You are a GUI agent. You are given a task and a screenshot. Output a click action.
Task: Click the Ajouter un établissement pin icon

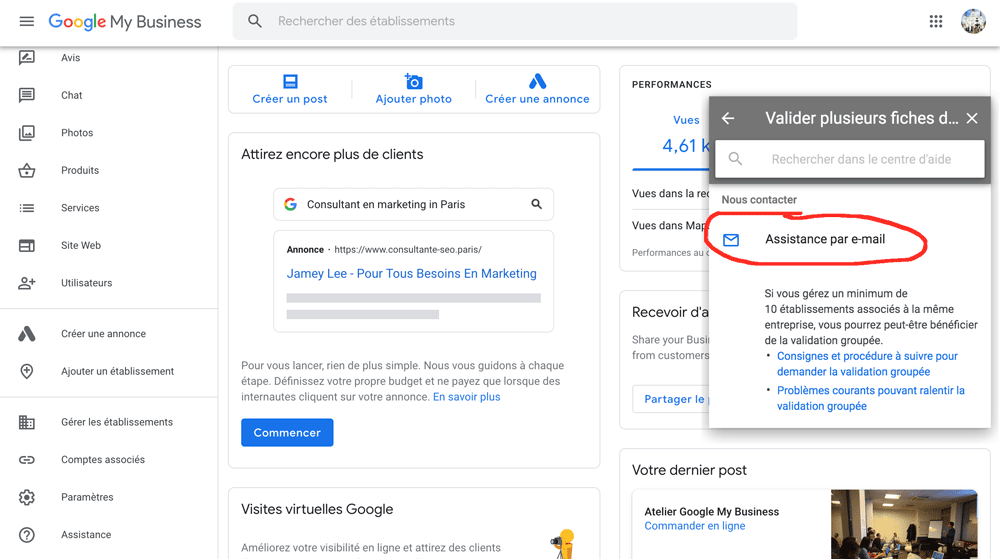[x=27, y=371]
